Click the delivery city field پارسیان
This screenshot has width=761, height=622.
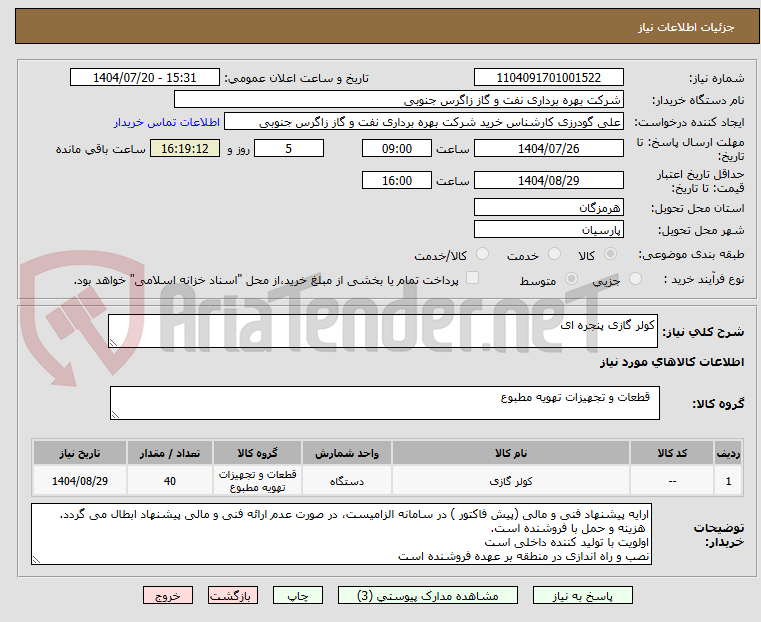tap(548, 229)
